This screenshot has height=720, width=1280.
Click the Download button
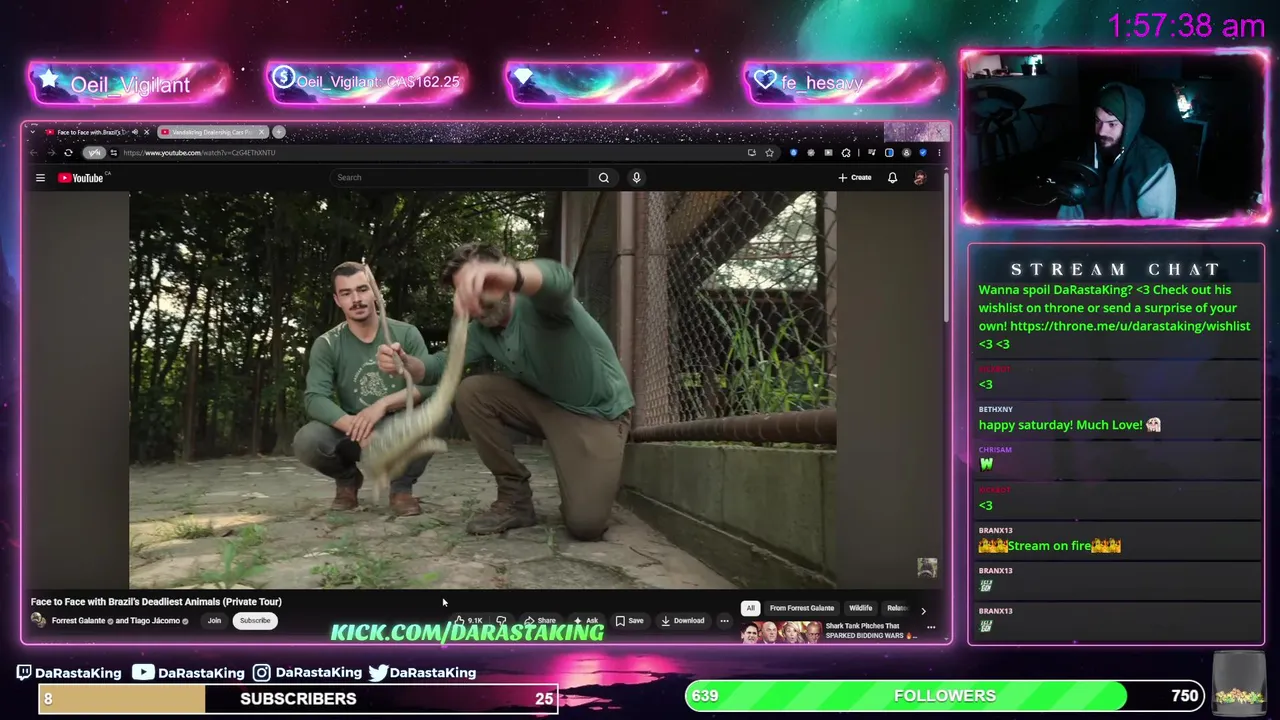pos(683,620)
